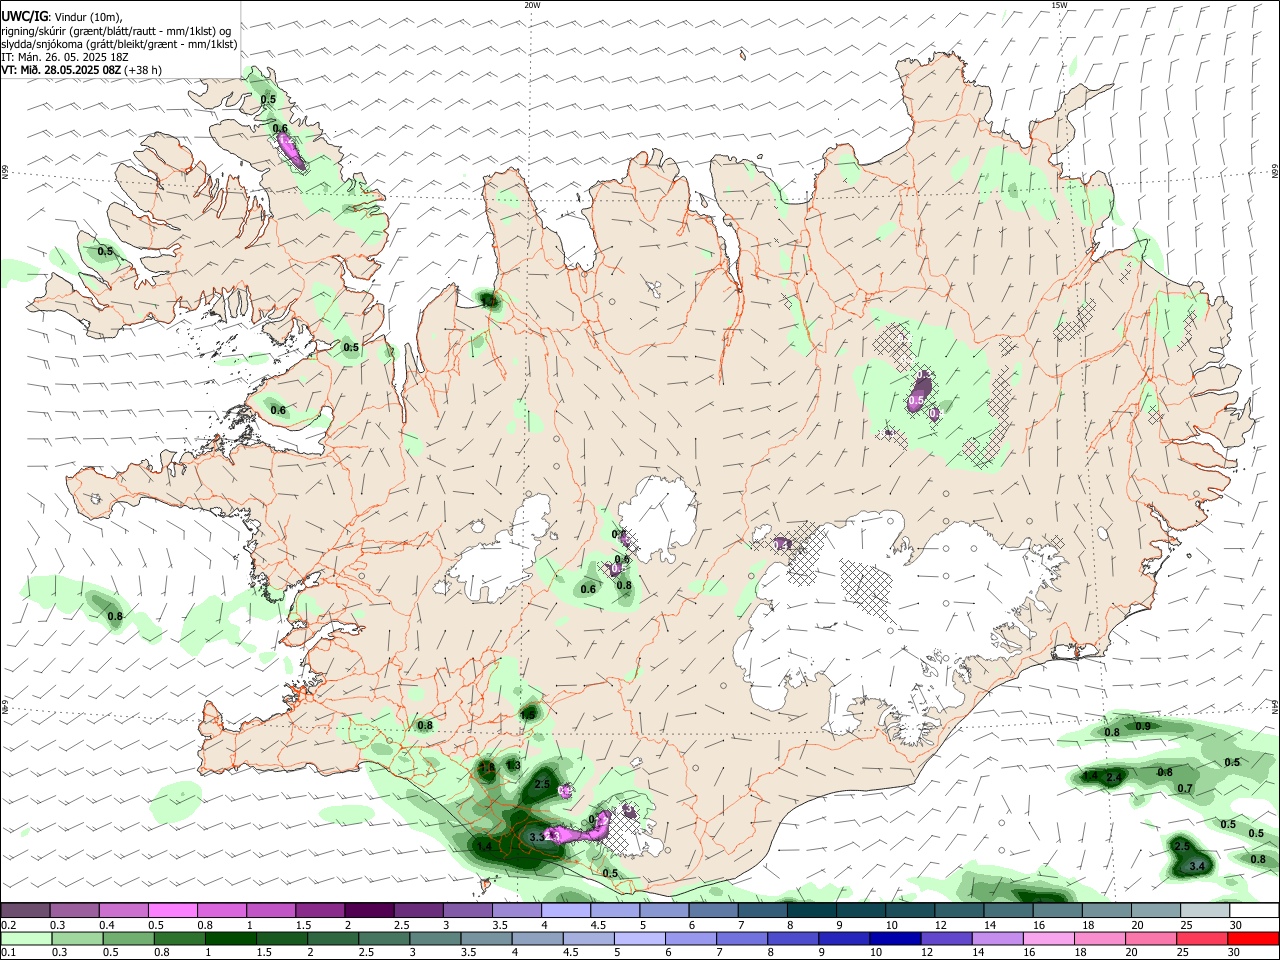Select the deep navy blue rain swatch at 10
Image resolution: width=1280 pixels, height=960 pixels.
895,938
